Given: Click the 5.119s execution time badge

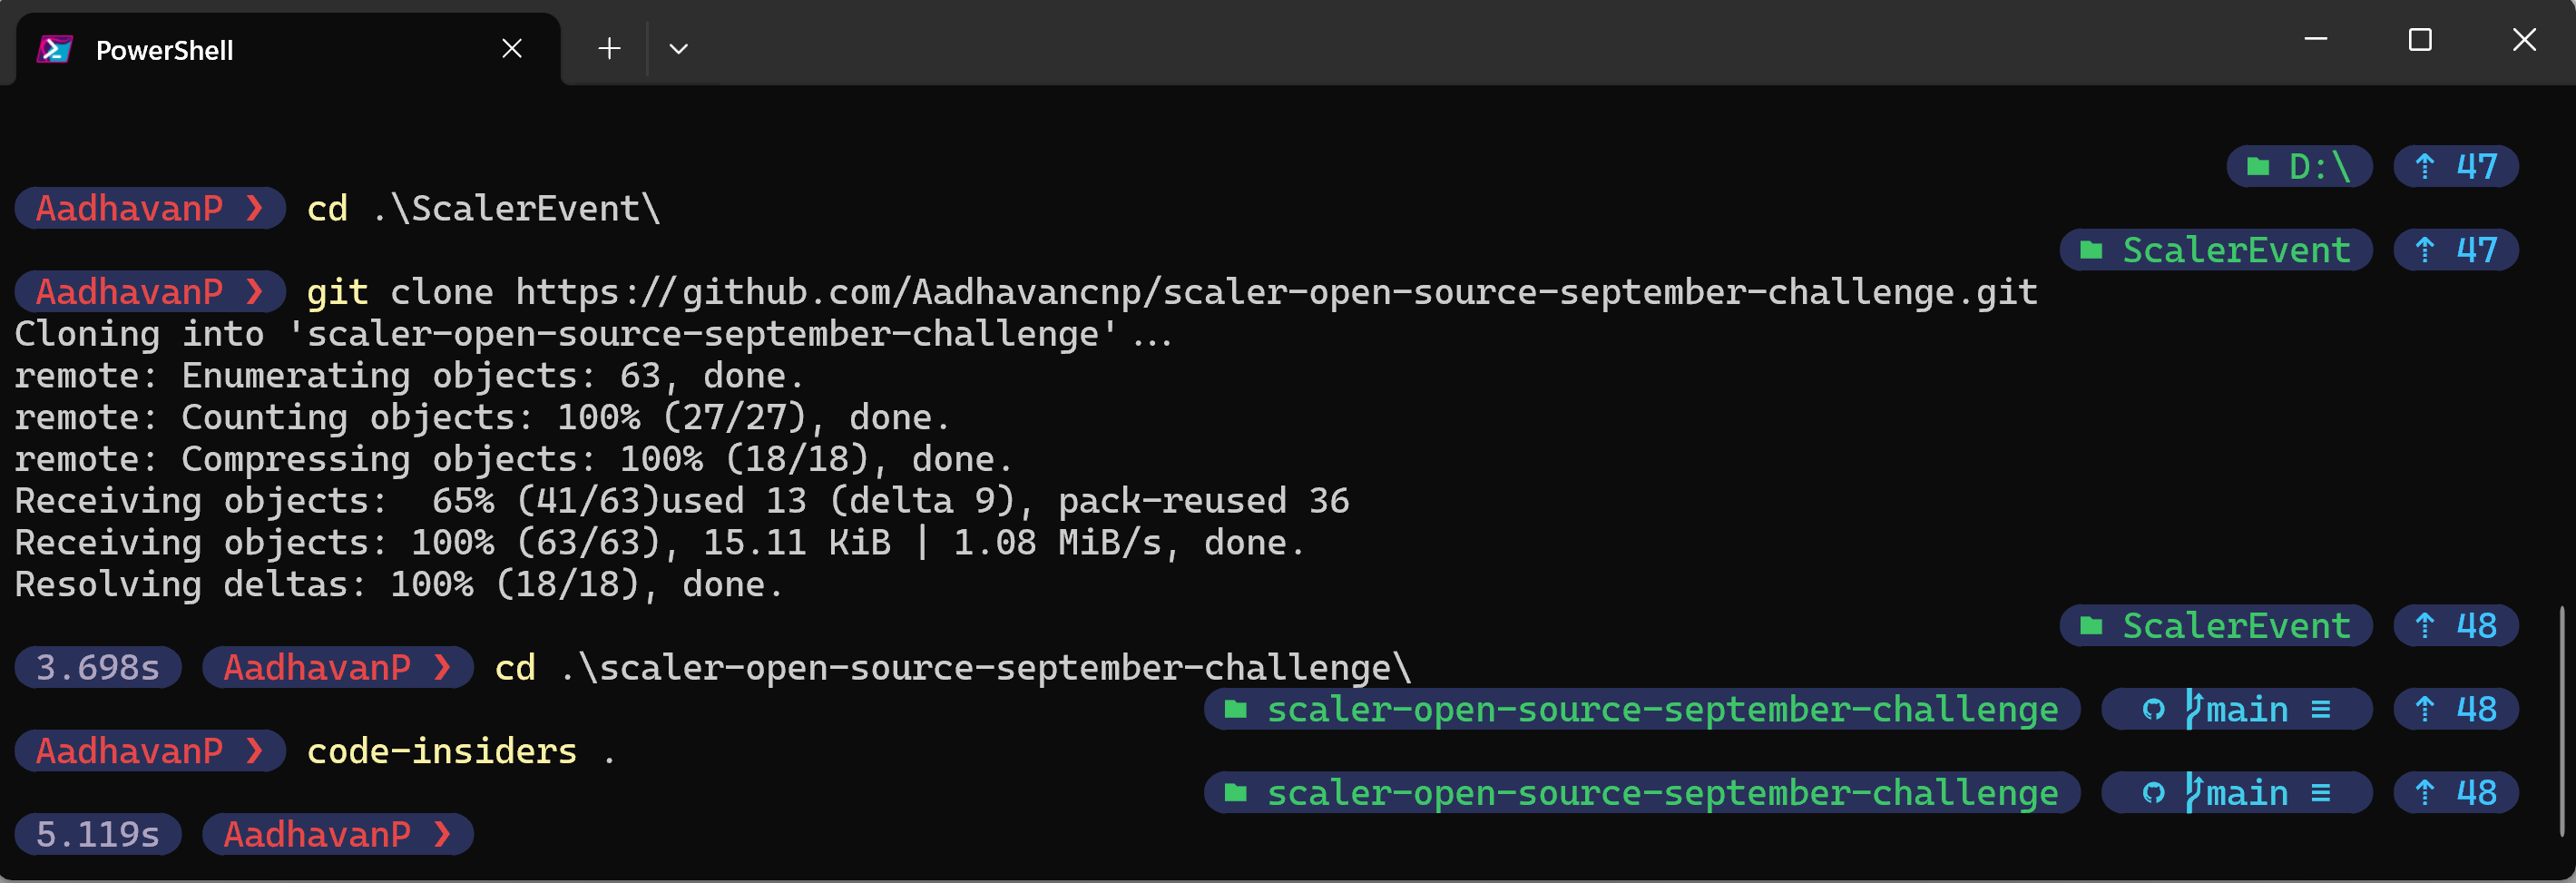Looking at the screenshot, I should click(x=97, y=834).
